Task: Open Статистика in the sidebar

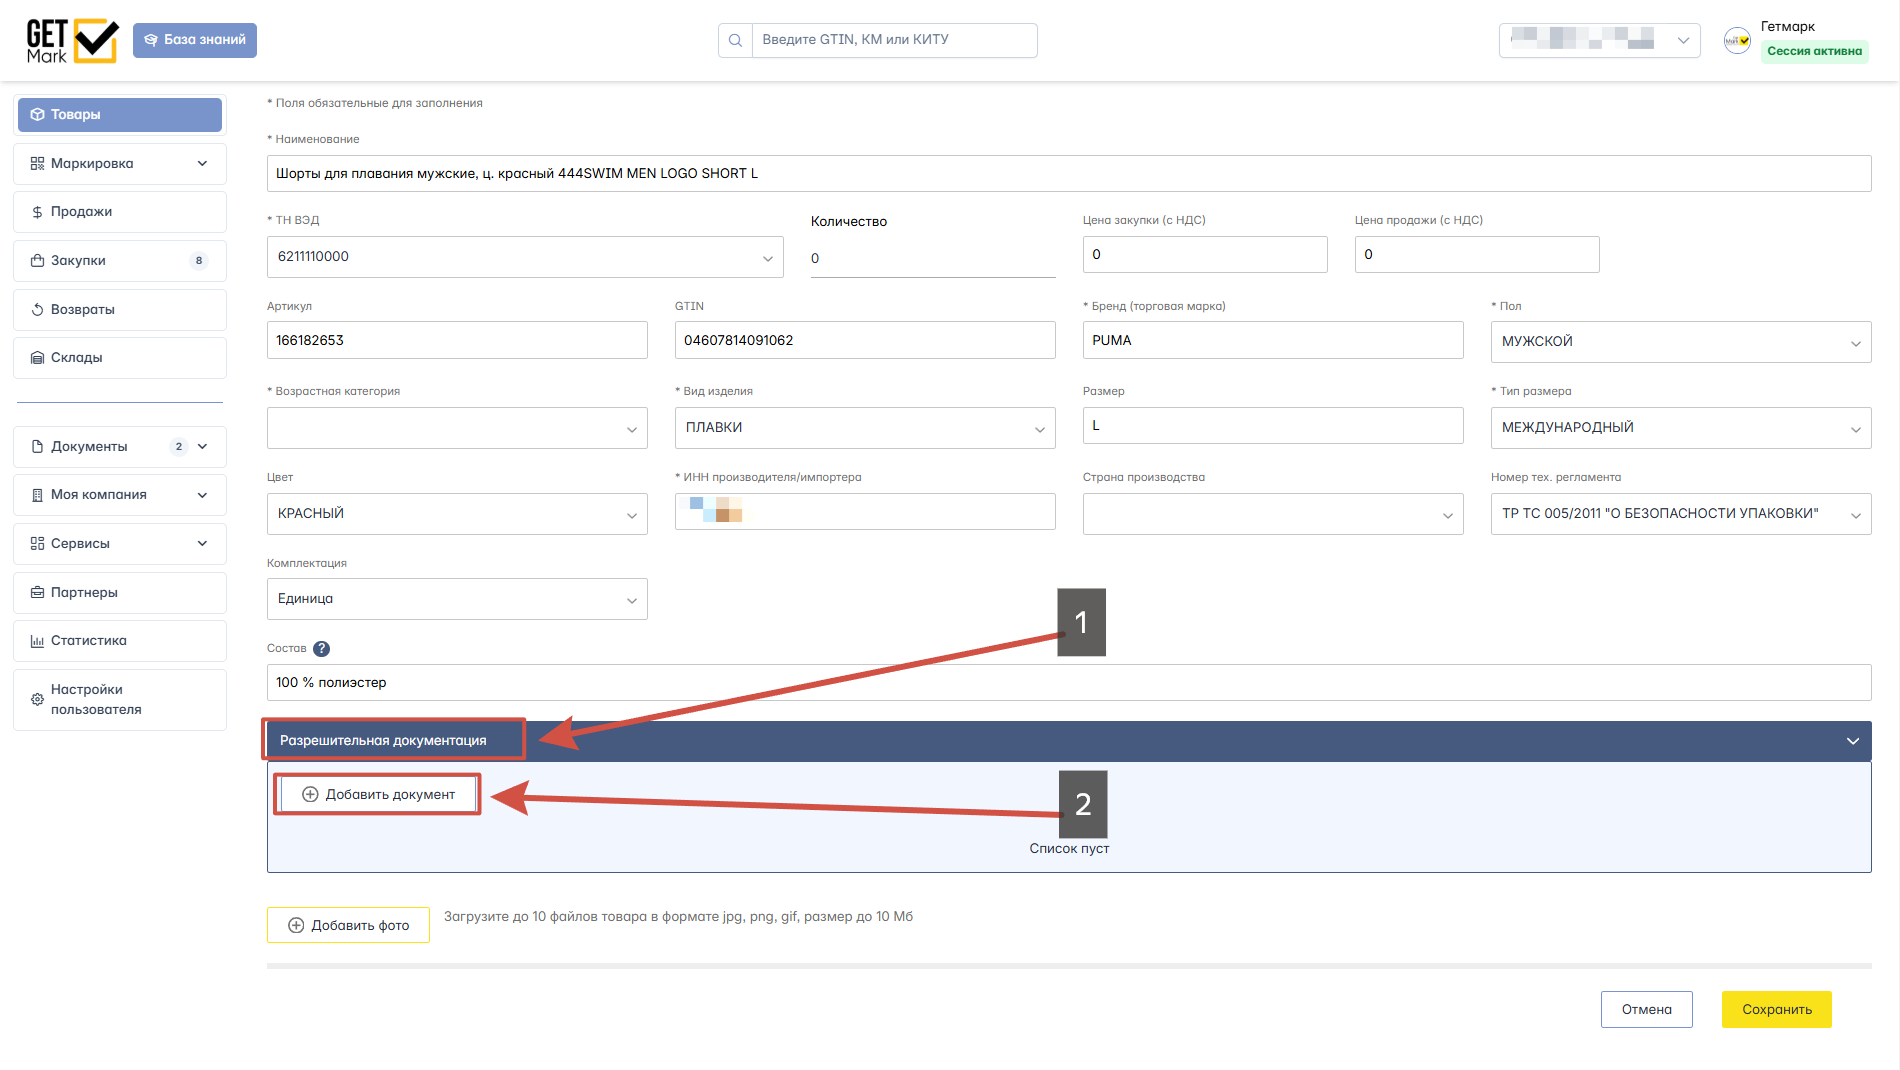Action: coord(120,641)
